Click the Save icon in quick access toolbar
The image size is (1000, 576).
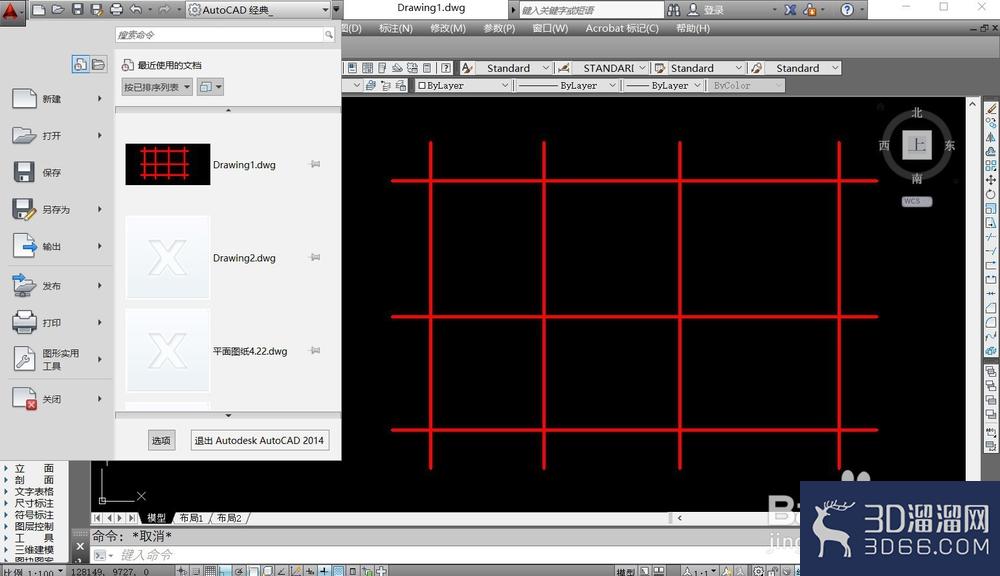pyautogui.click(x=77, y=10)
